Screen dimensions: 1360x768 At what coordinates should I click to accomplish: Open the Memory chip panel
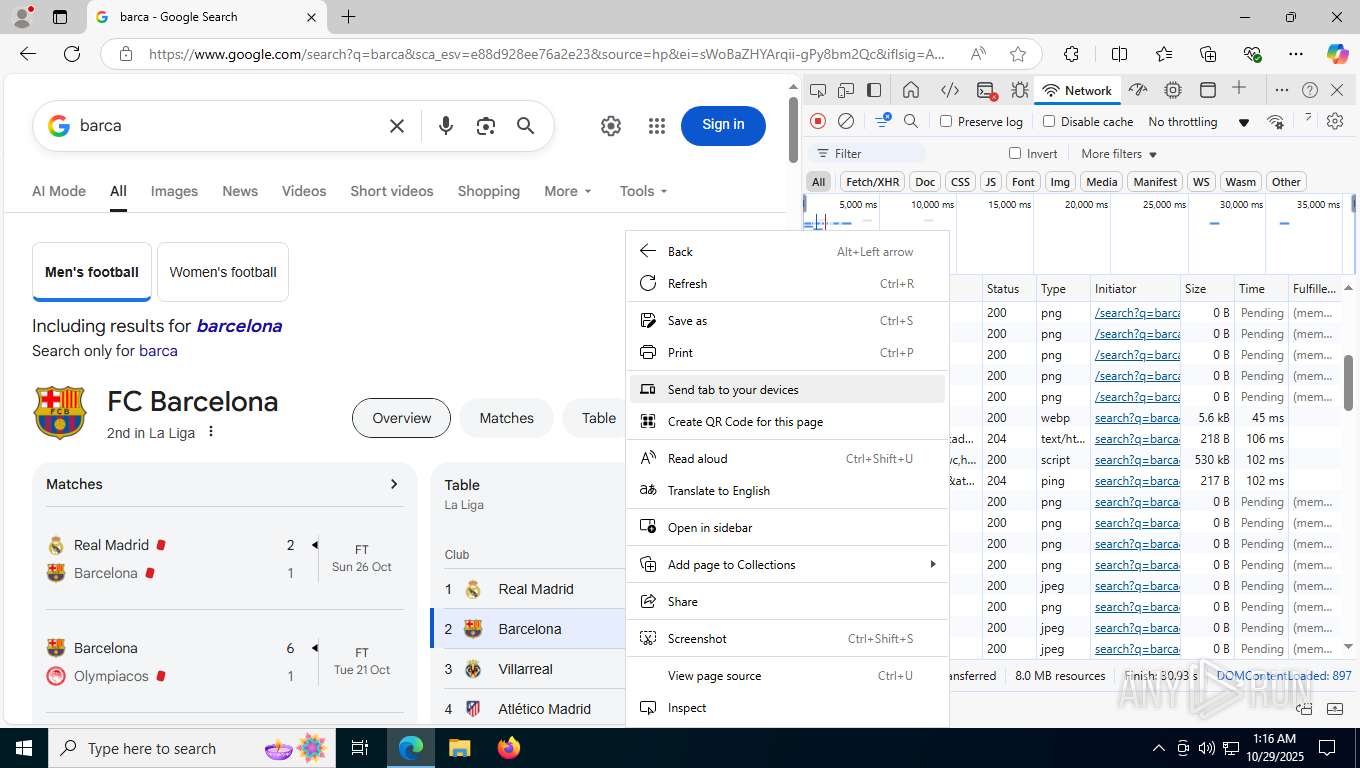pos(1173,90)
